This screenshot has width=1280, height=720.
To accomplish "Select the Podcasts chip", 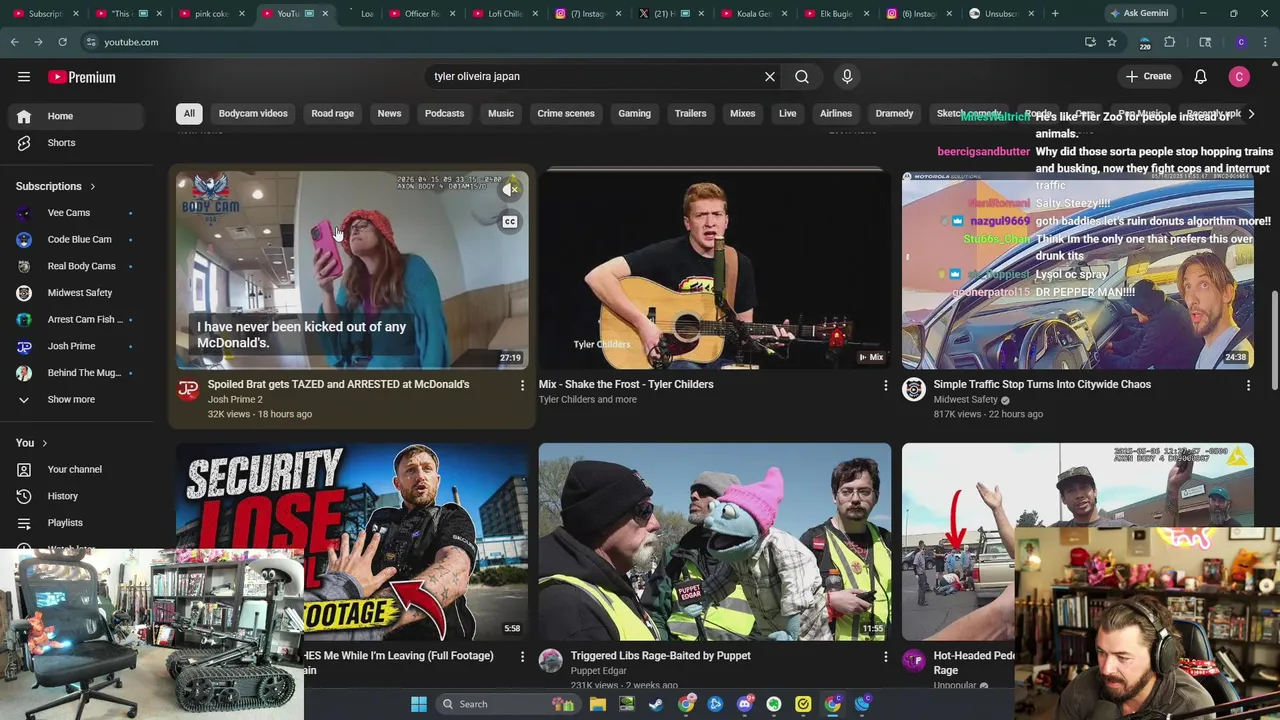I will click(x=444, y=113).
